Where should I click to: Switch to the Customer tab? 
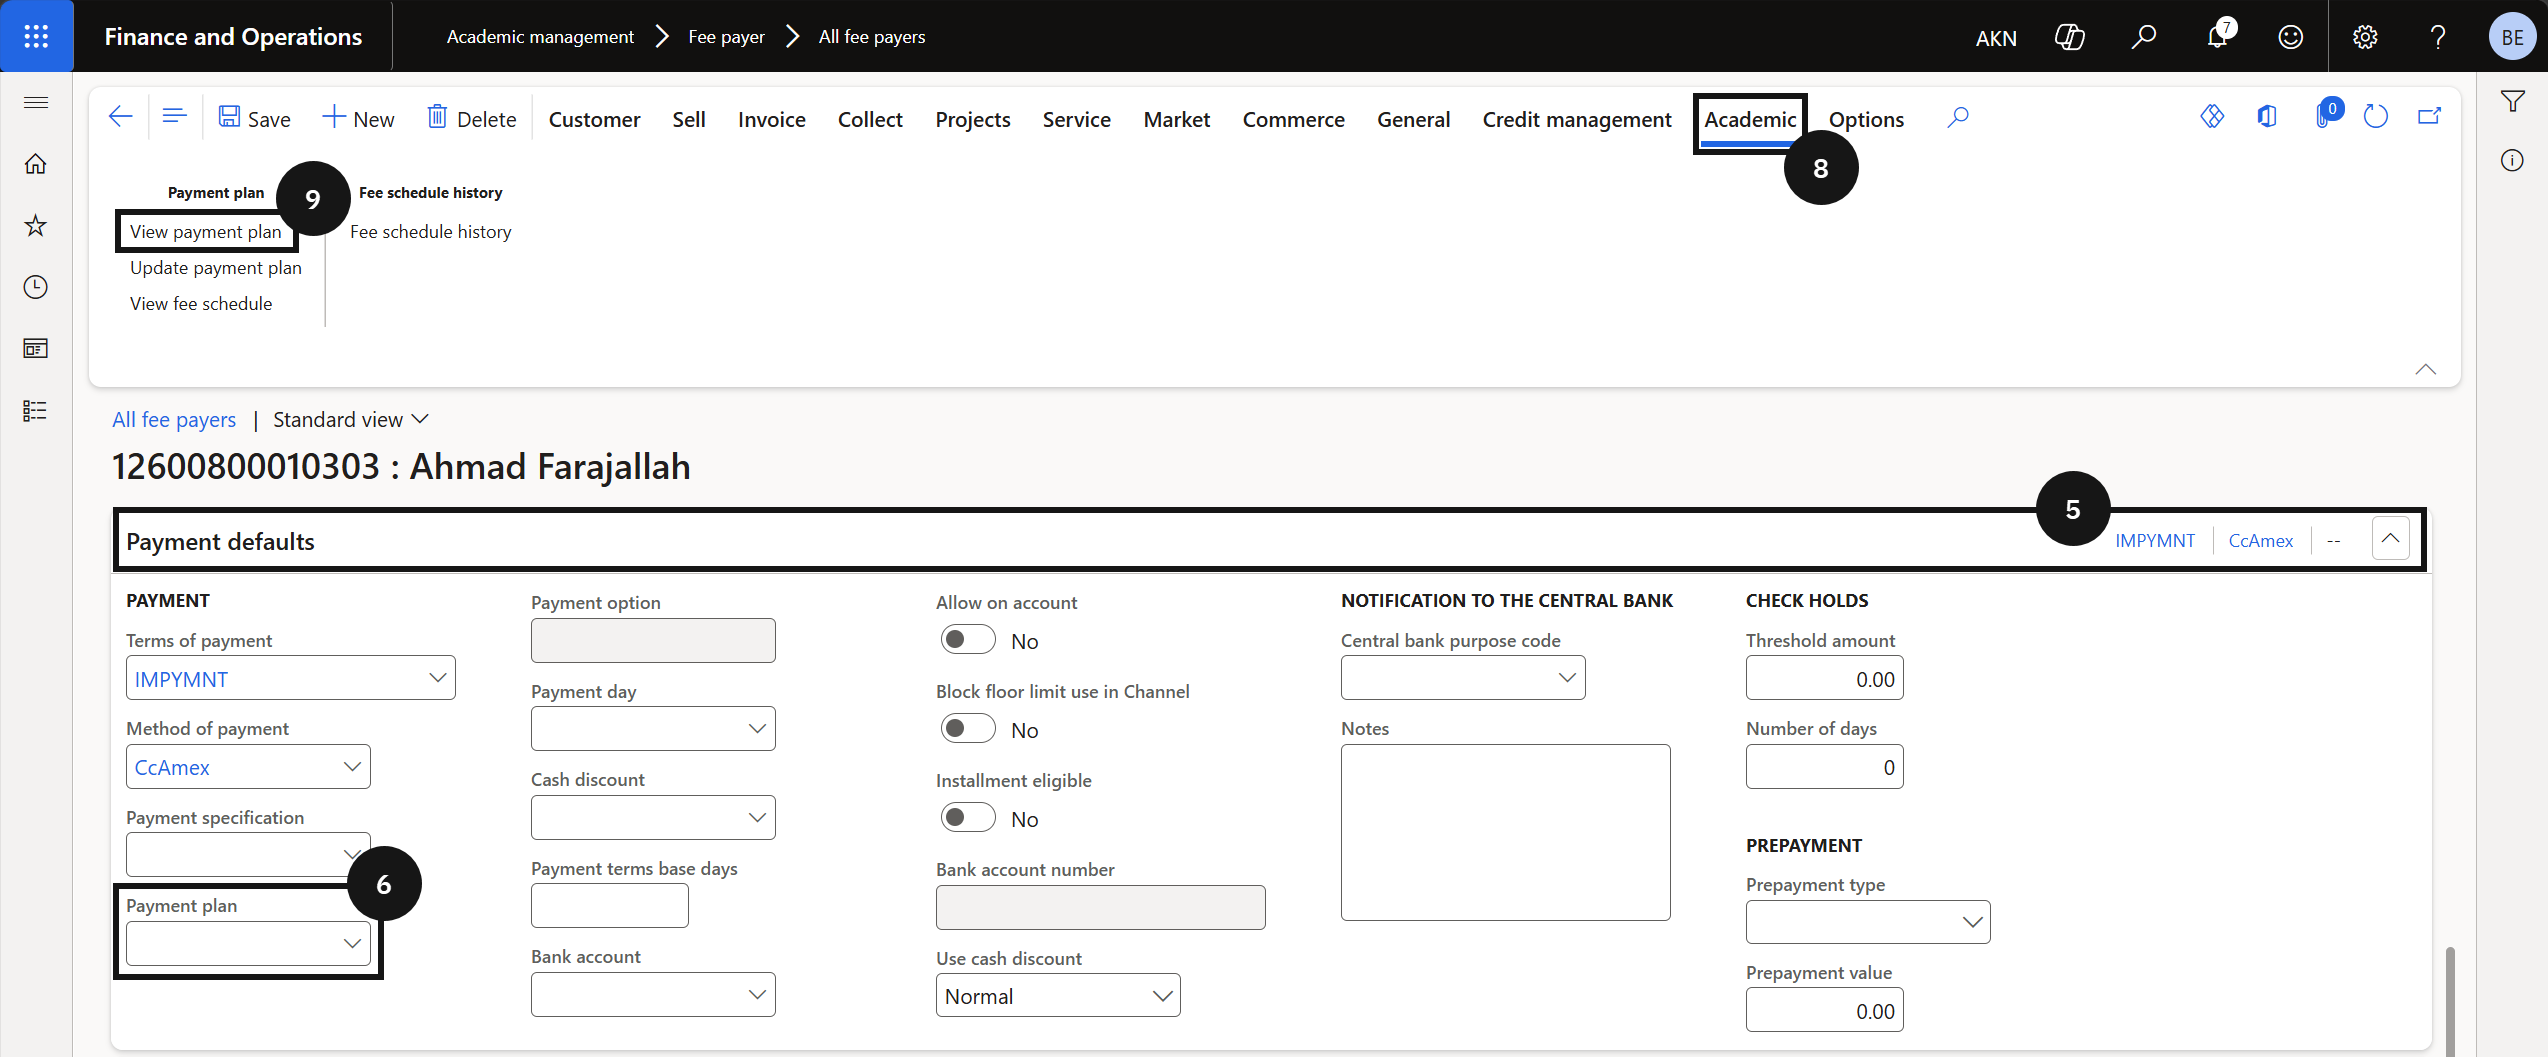594,120
